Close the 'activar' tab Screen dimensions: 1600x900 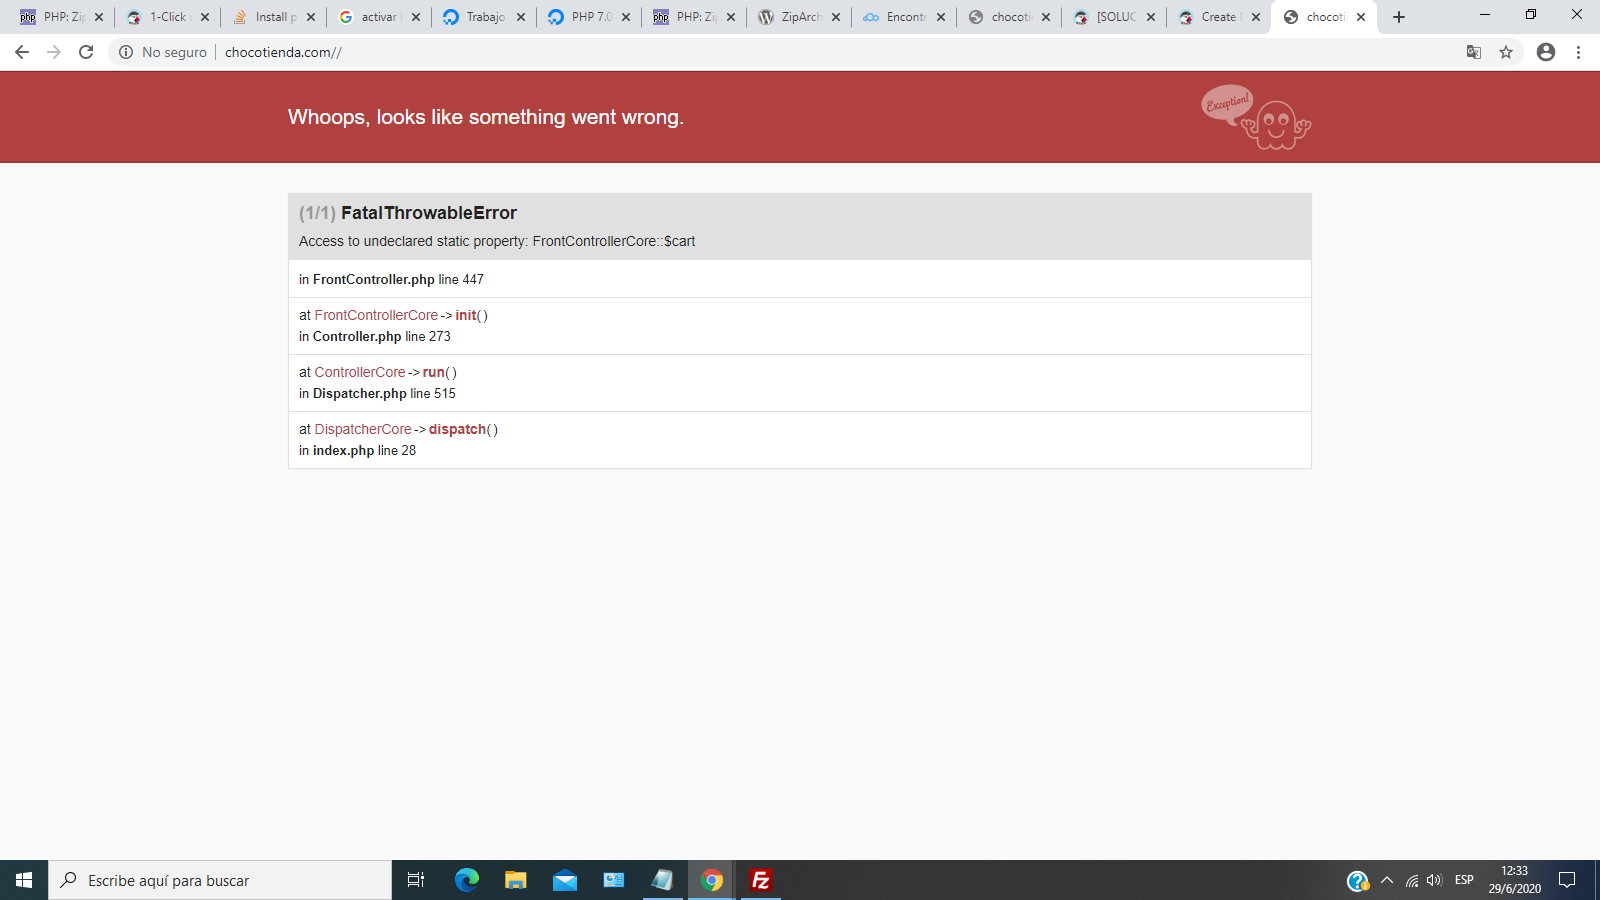point(416,17)
